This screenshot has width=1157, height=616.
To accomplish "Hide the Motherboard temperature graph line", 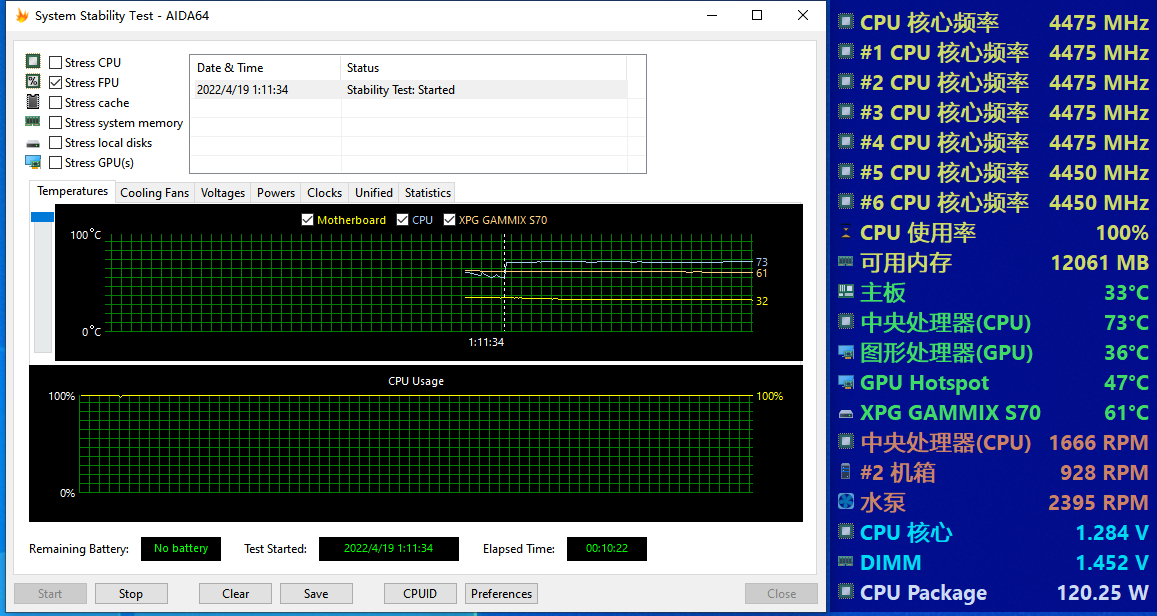I will pyautogui.click(x=308, y=220).
